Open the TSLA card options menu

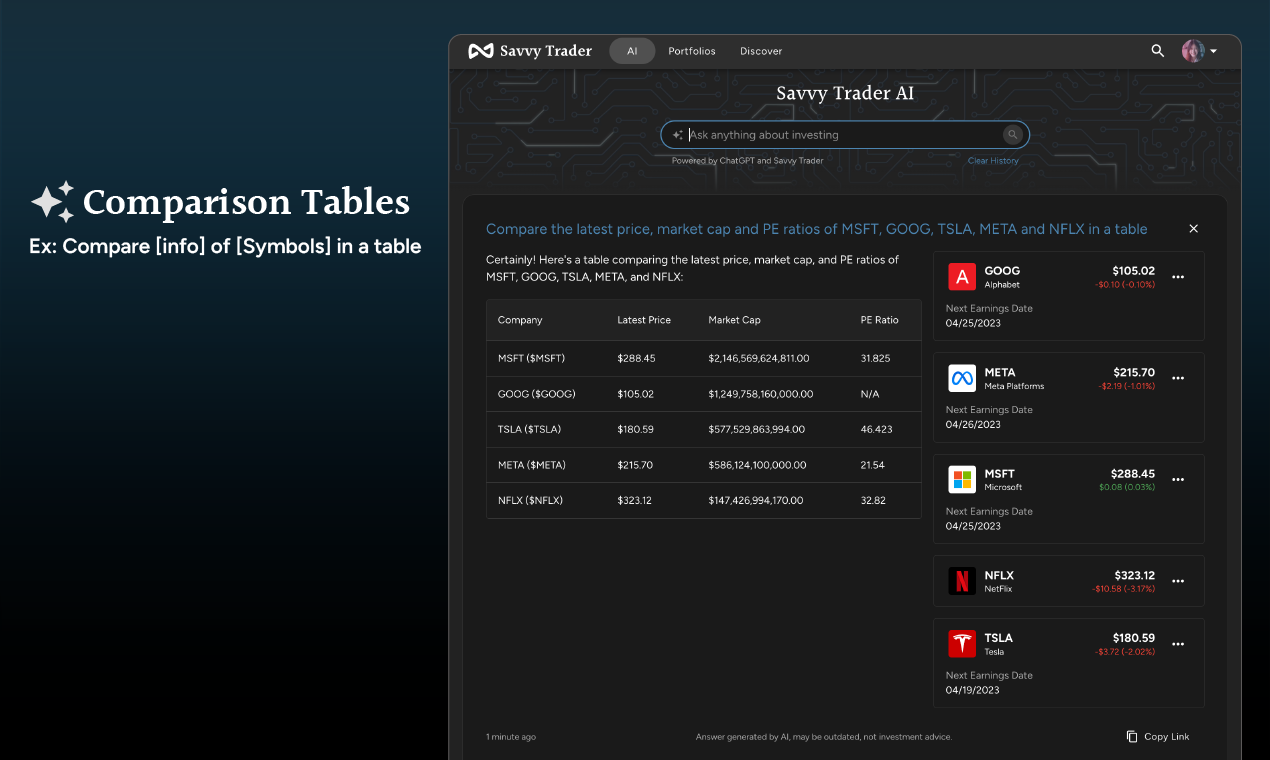coord(1178,644)
